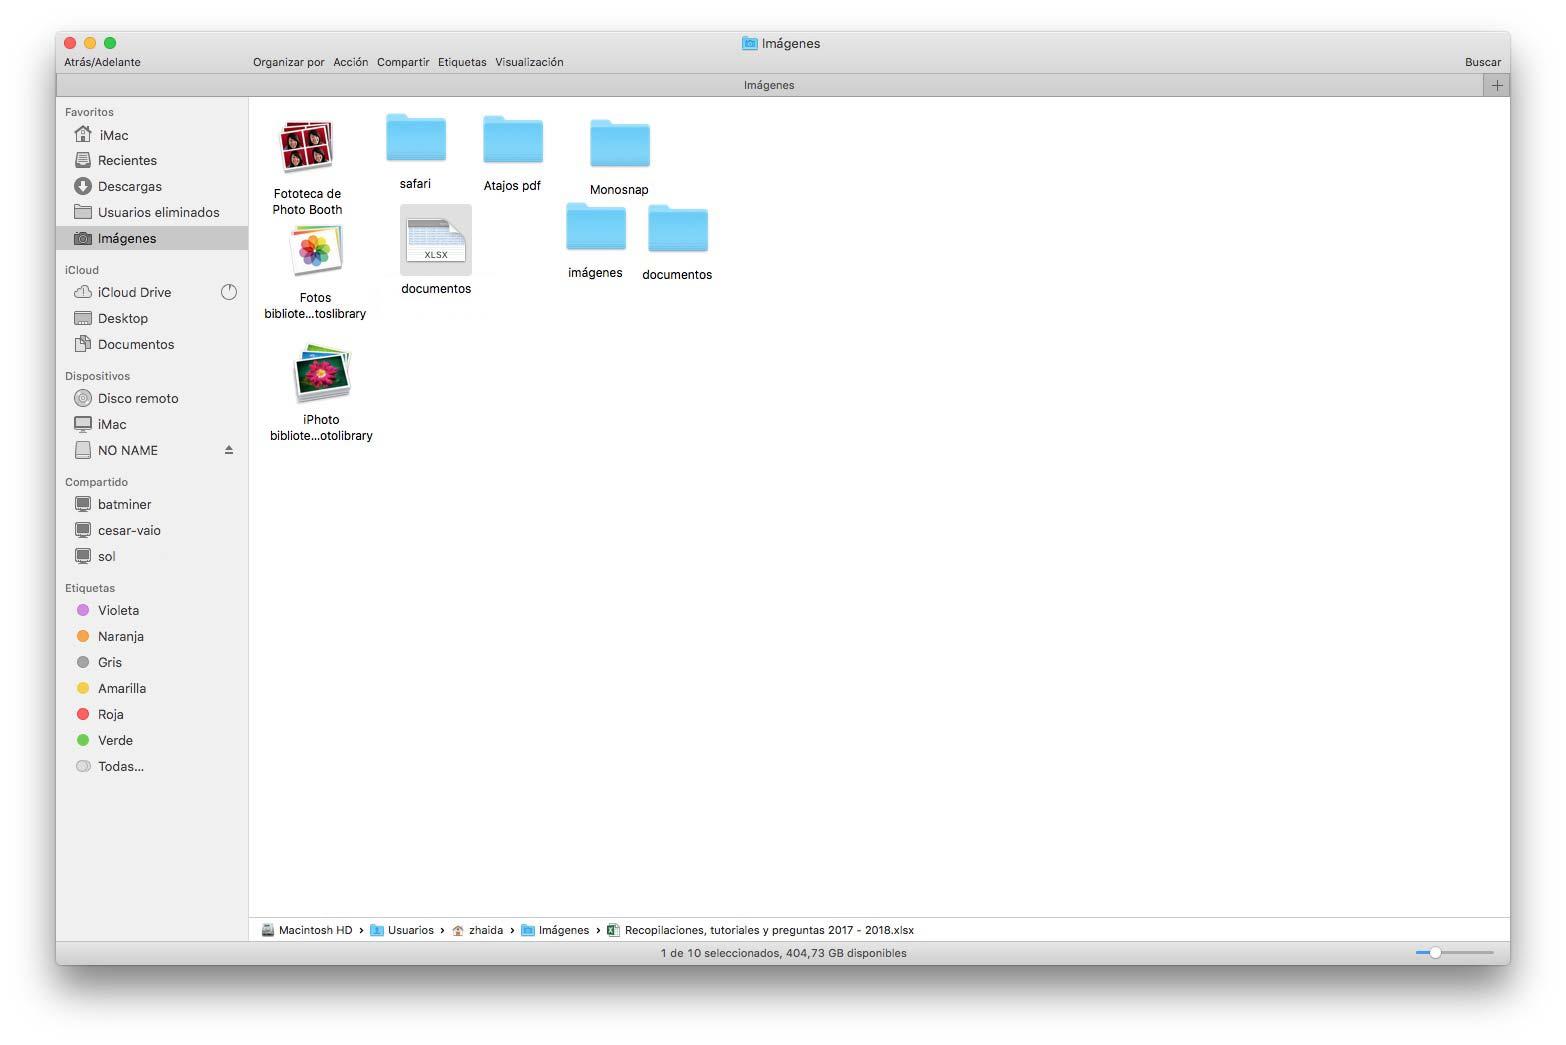Click the Visualización menu item
1566x1045 pixels.
pyautogui.click(x=529, y=61)
